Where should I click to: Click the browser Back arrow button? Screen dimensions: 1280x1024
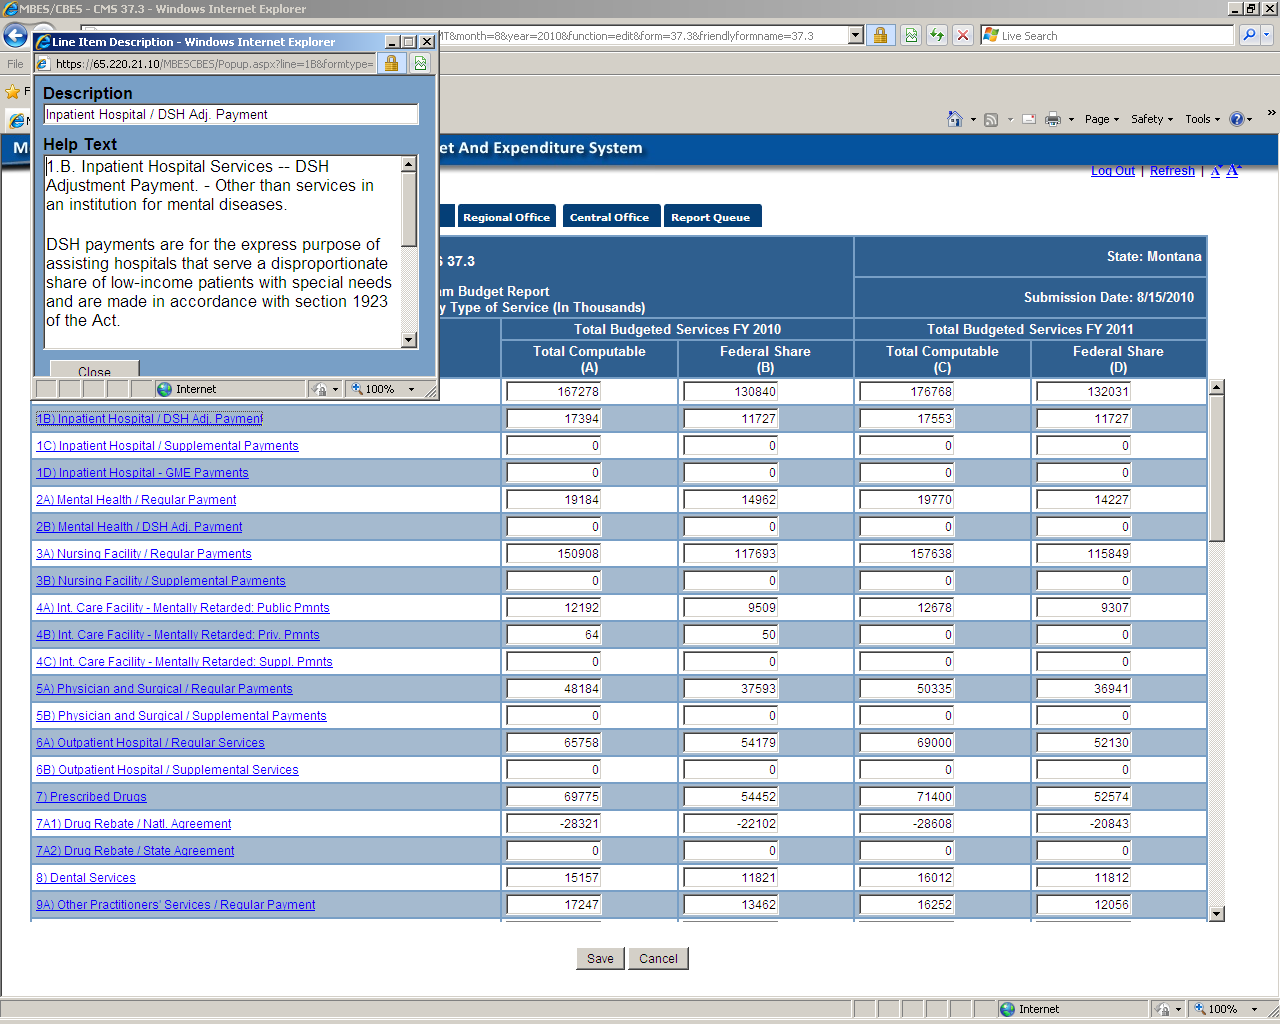(15, 36)
